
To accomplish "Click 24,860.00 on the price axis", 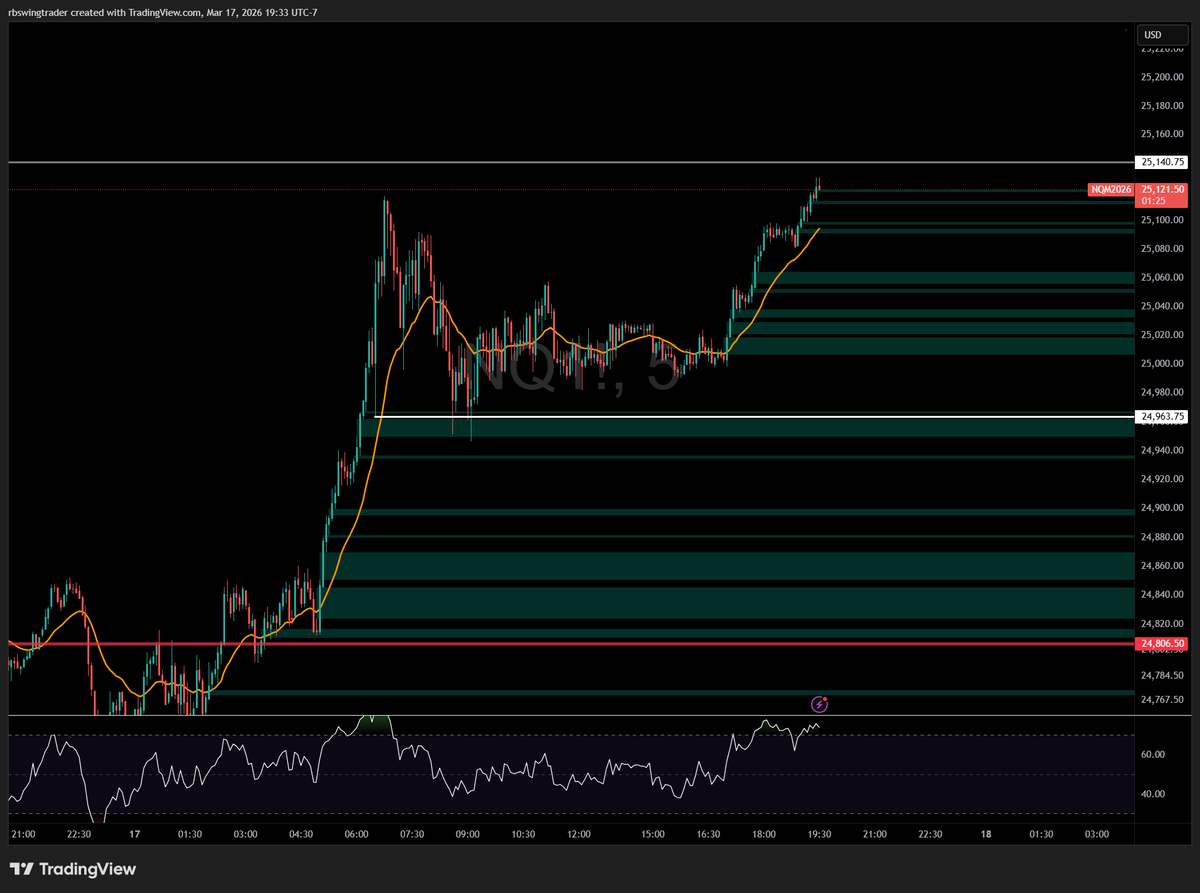I will pos(1161,565).
